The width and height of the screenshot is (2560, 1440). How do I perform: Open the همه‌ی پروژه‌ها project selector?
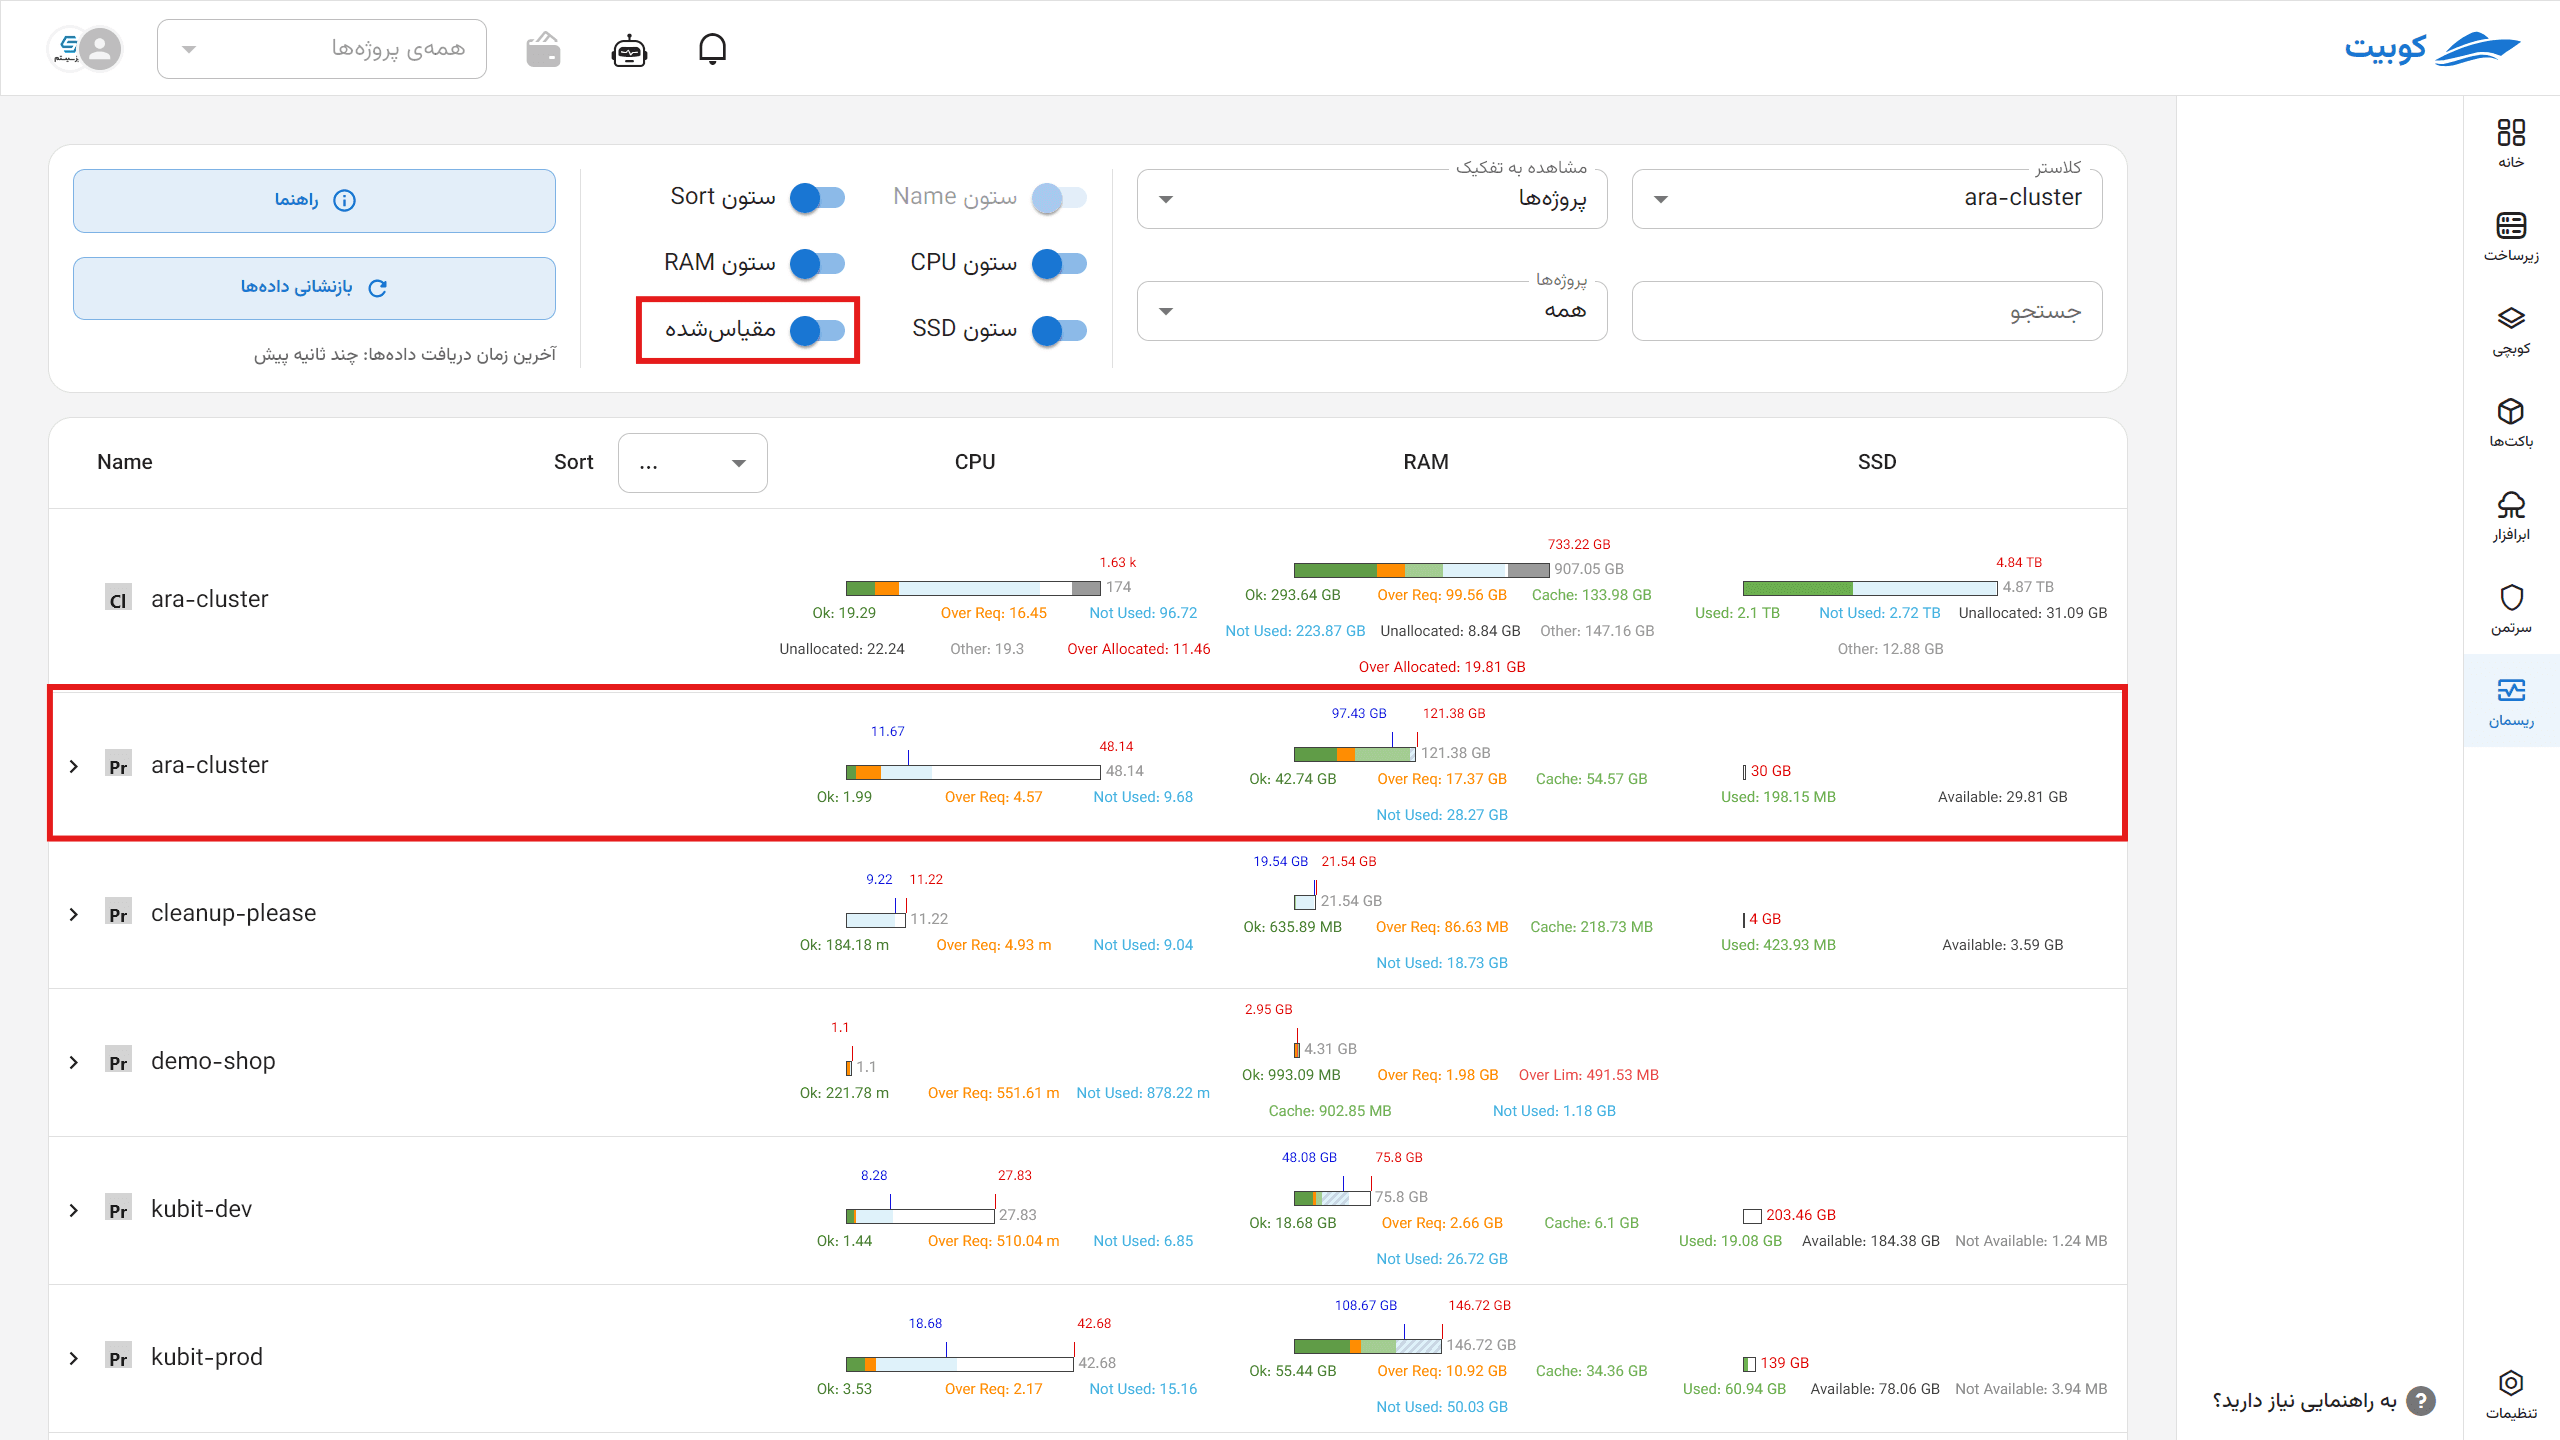[x=322, y=49]
